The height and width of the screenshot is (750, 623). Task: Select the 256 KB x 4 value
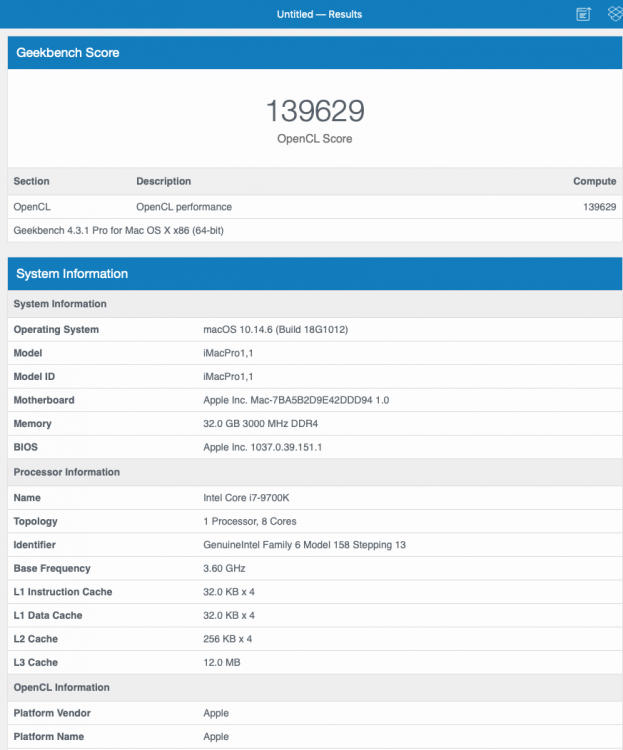point(228,639)
